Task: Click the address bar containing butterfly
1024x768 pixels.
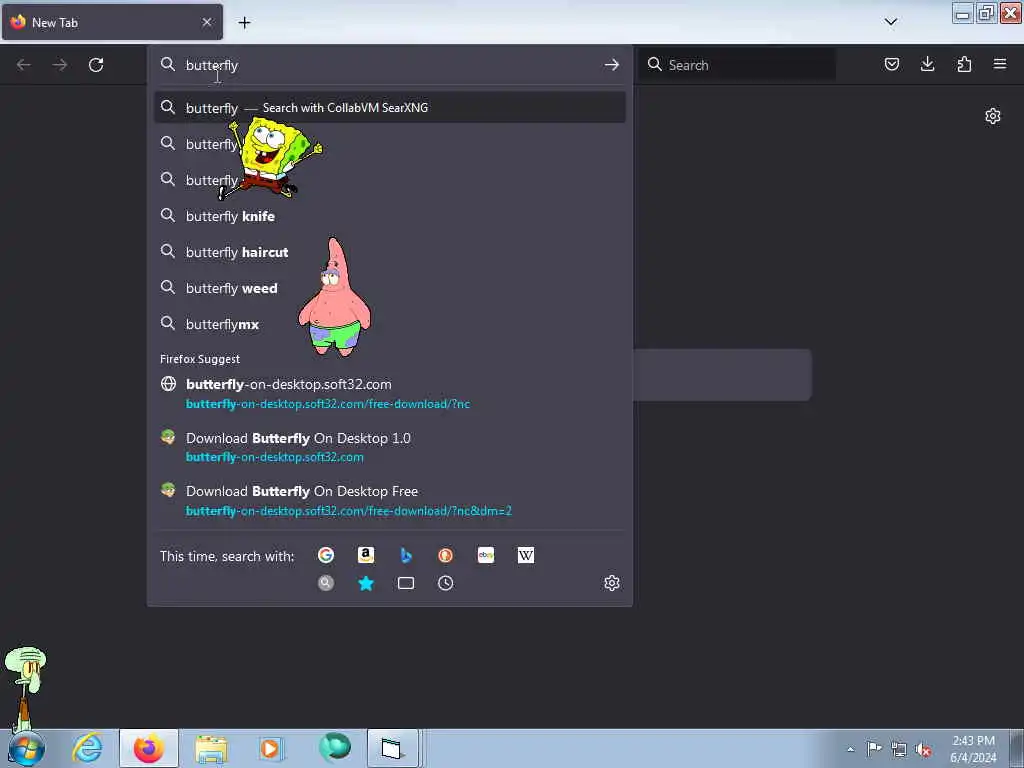Action: tap(389, 65)
